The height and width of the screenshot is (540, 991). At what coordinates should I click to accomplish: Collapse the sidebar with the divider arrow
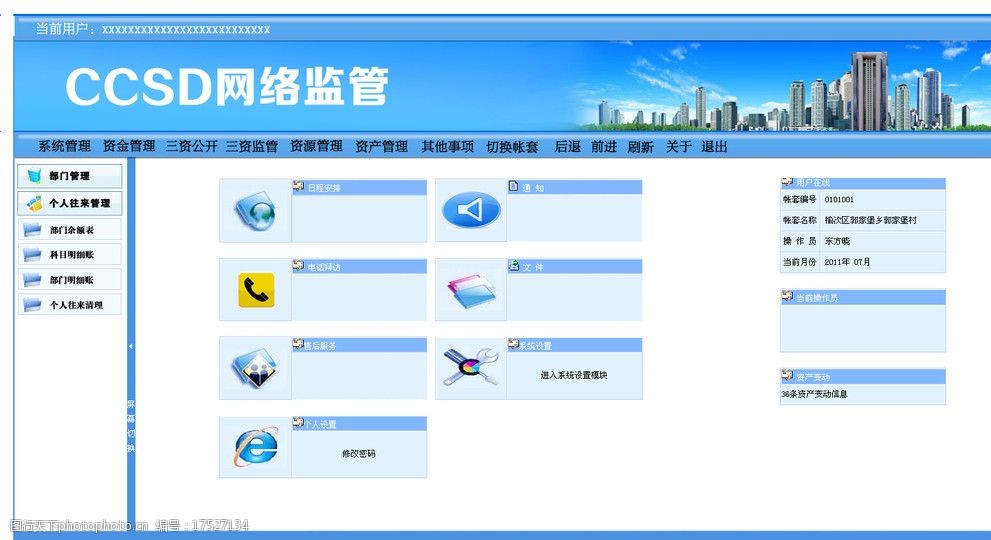pyautogui.click(x=131, y=346)
